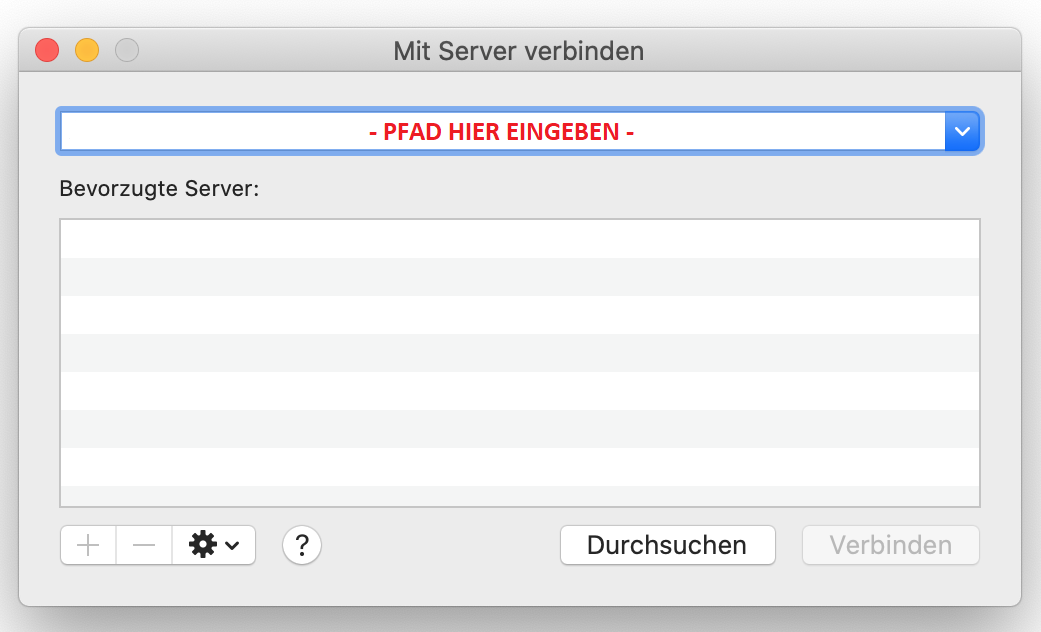
Task: Select the seventh row in favorite servers list
Action: point(520,467)
